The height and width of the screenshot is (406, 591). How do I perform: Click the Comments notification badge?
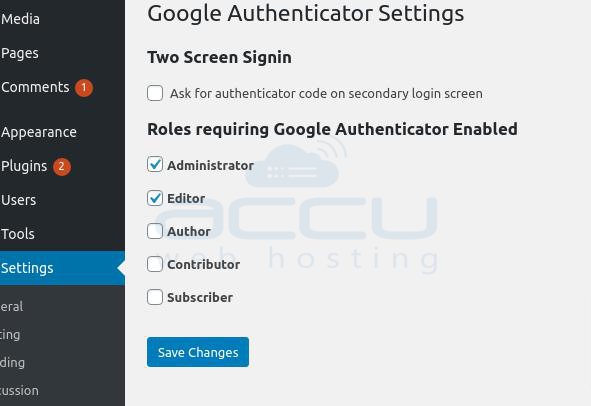tap(84, 88)
